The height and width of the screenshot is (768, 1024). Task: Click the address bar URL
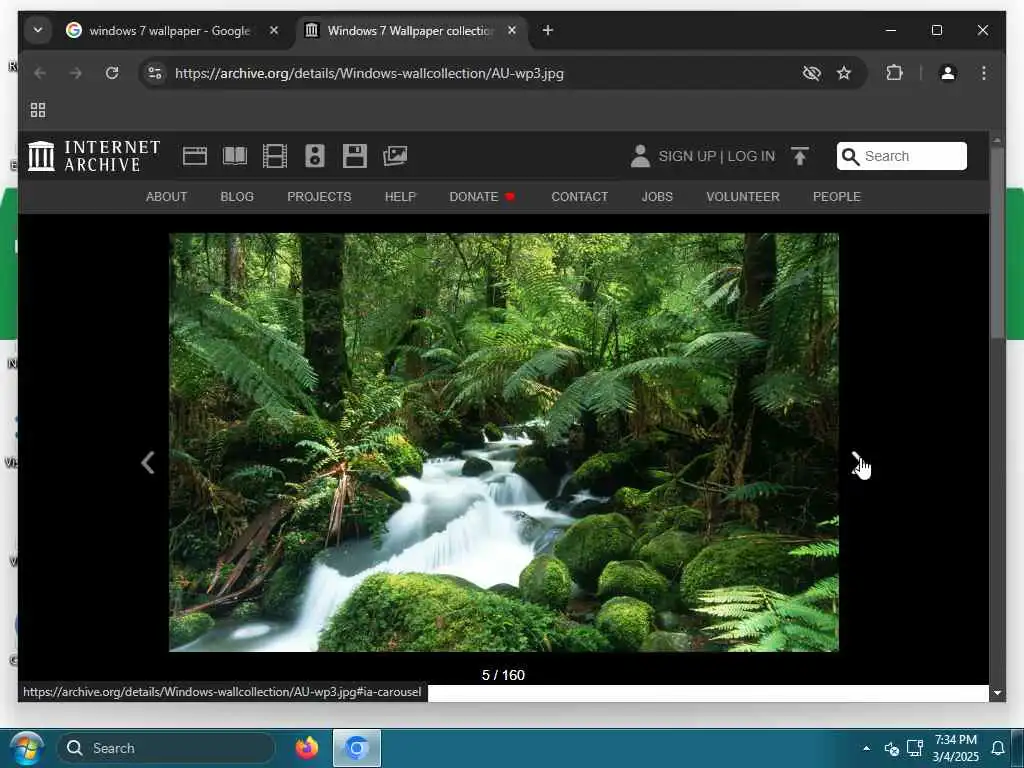369,73
